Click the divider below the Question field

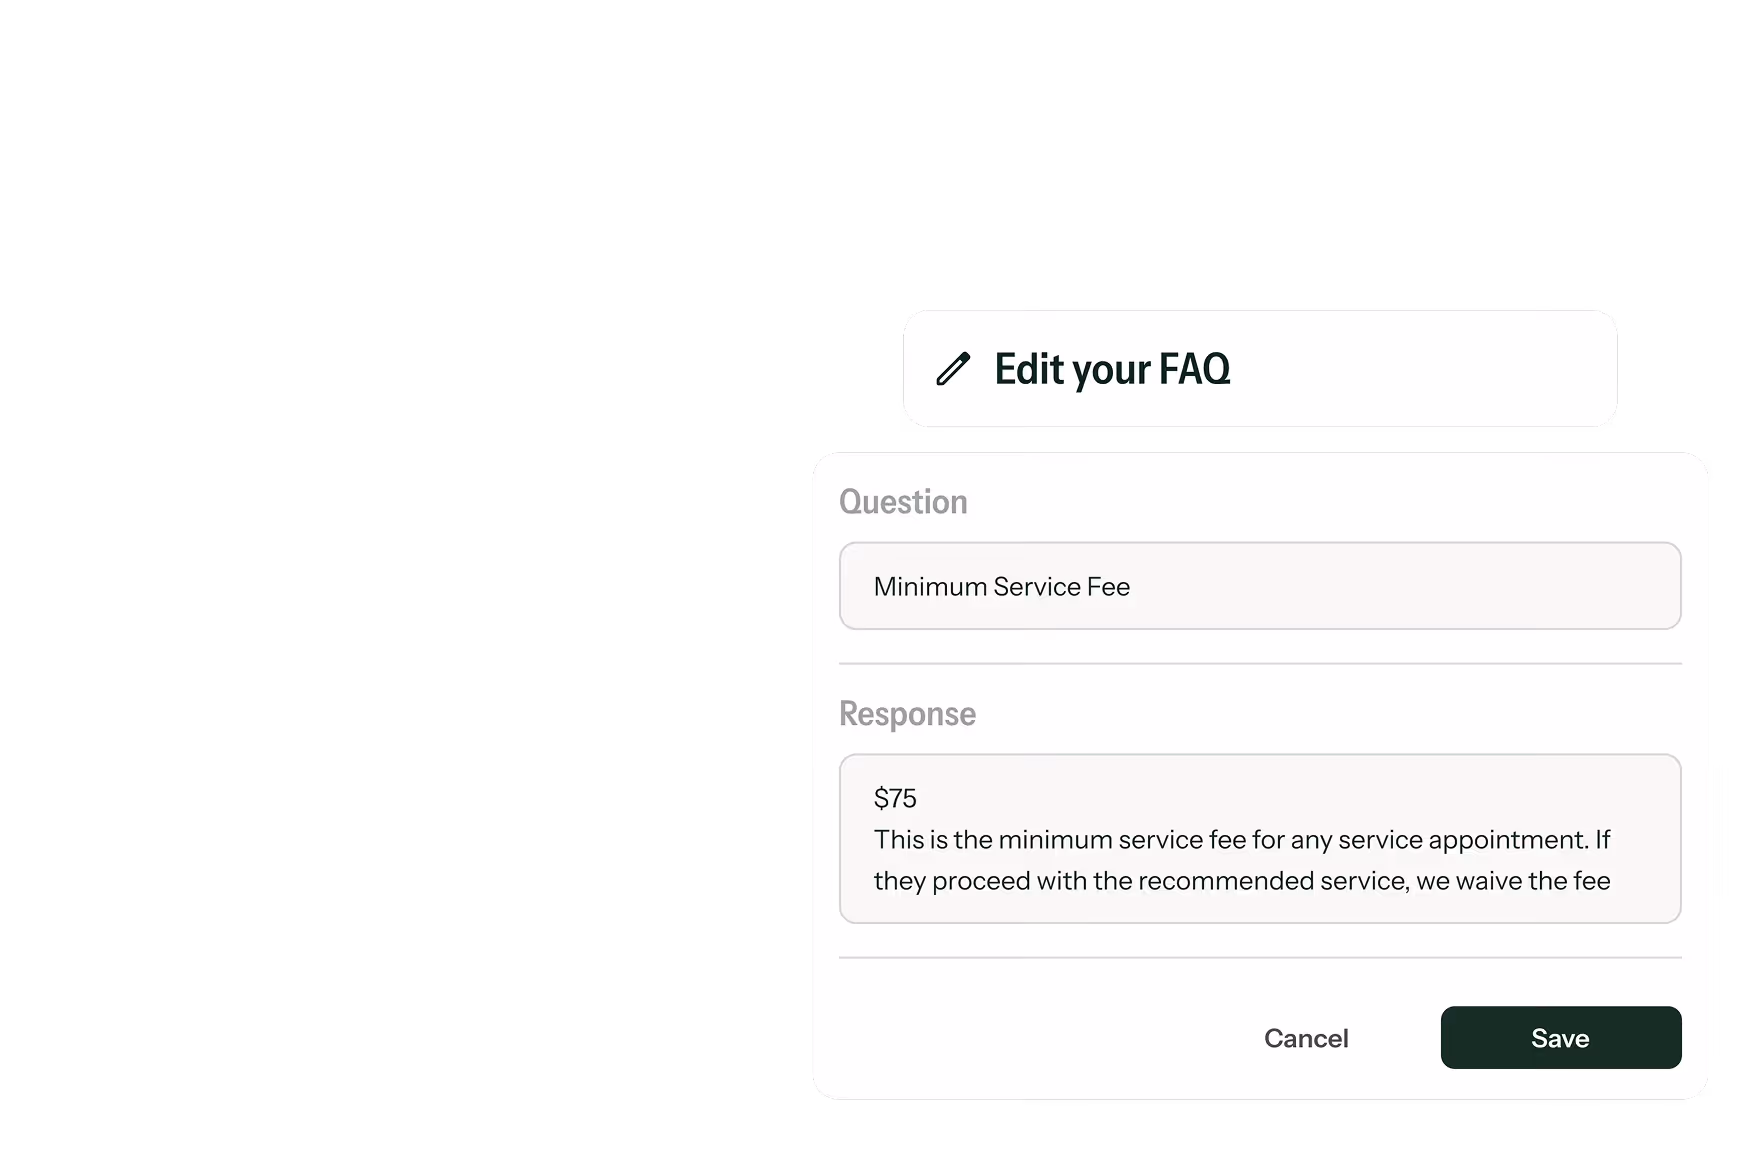pyautogui.click(x=1260, y=662)
